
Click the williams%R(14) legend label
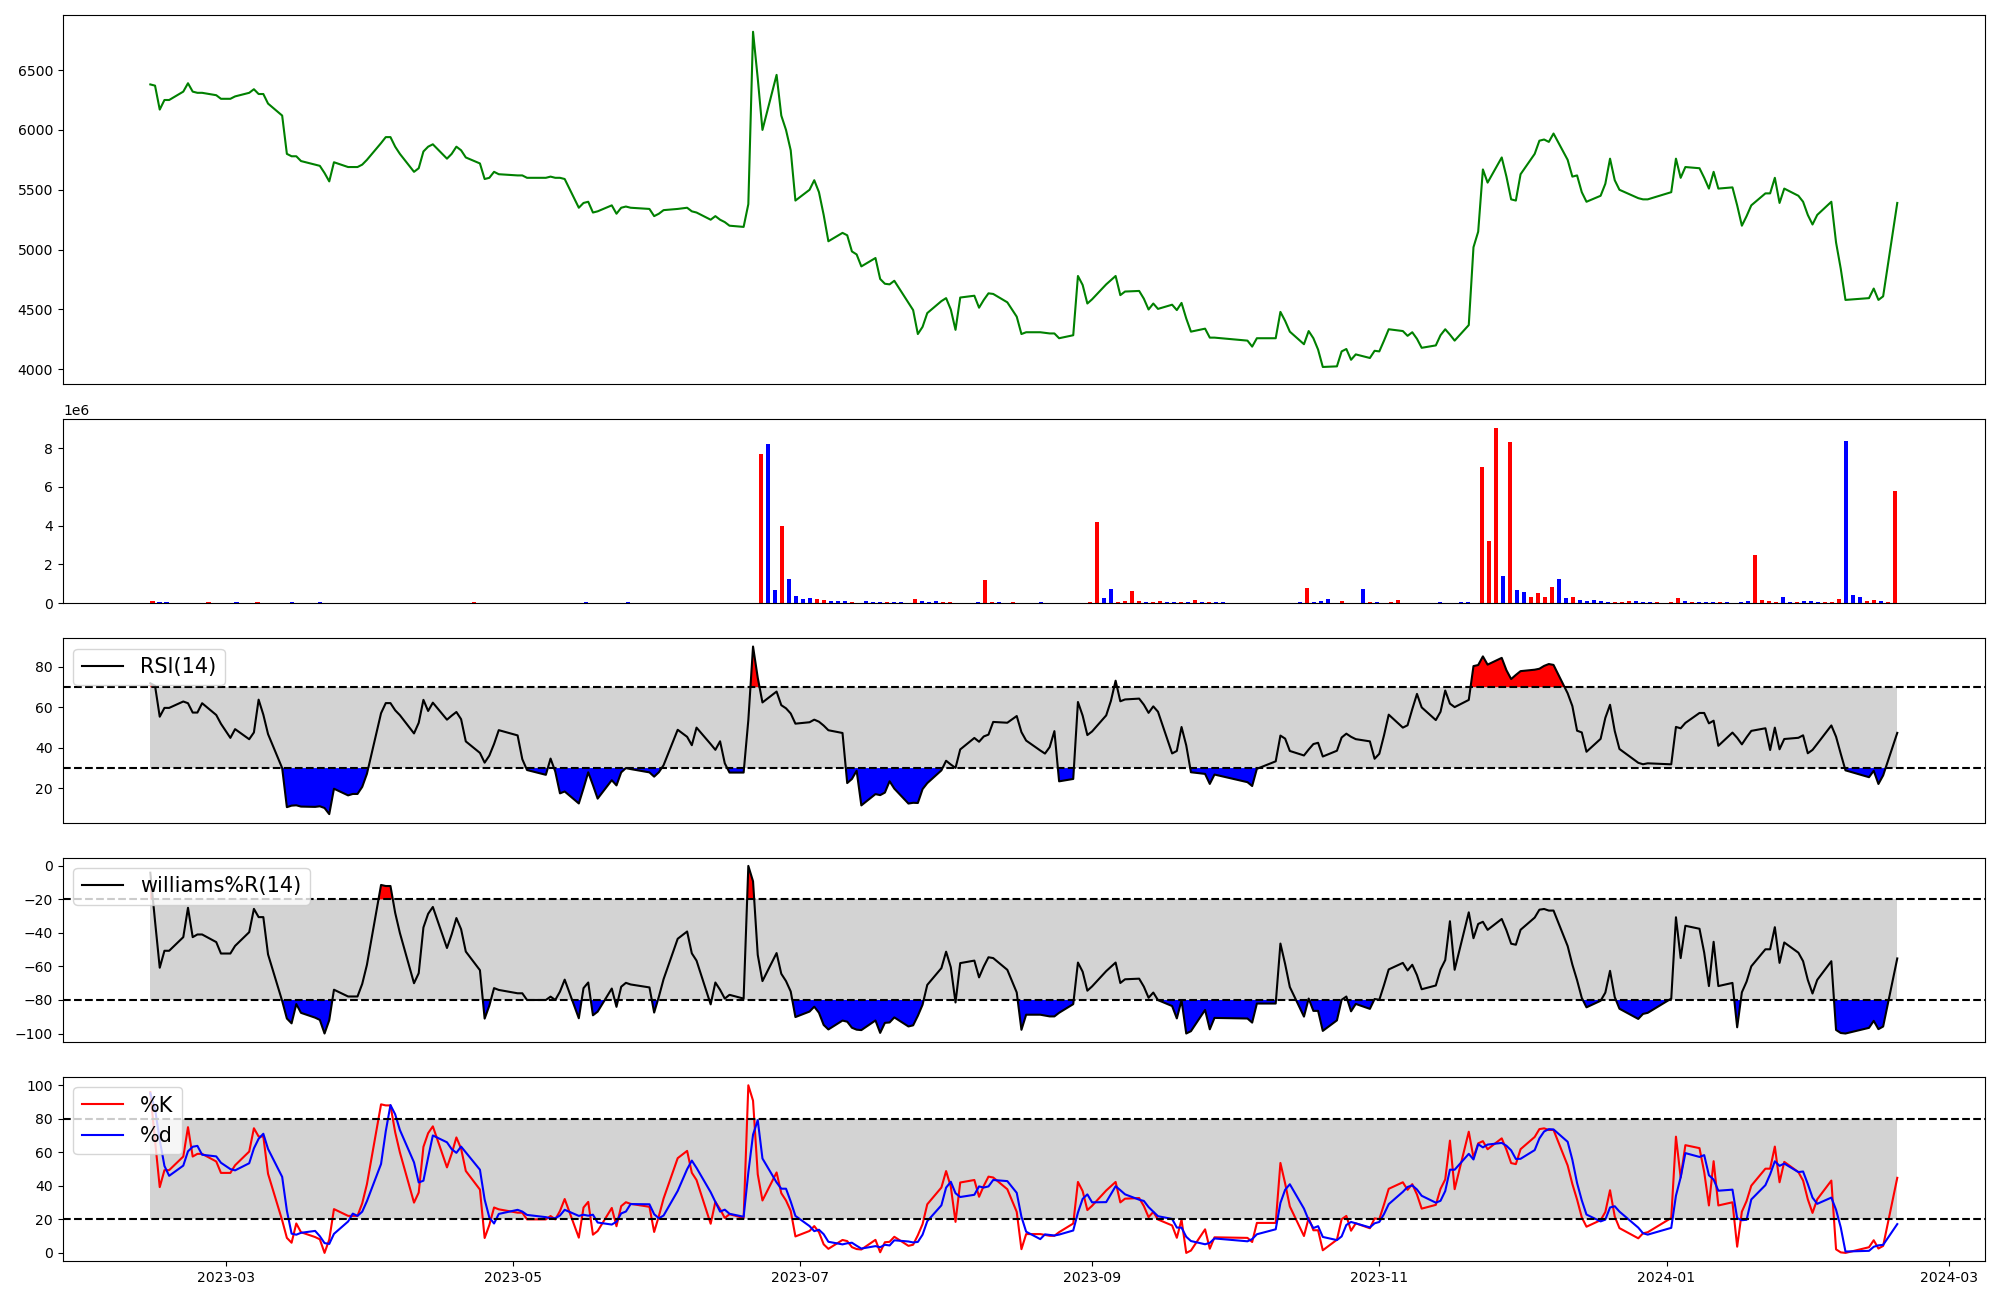[220, 885]
